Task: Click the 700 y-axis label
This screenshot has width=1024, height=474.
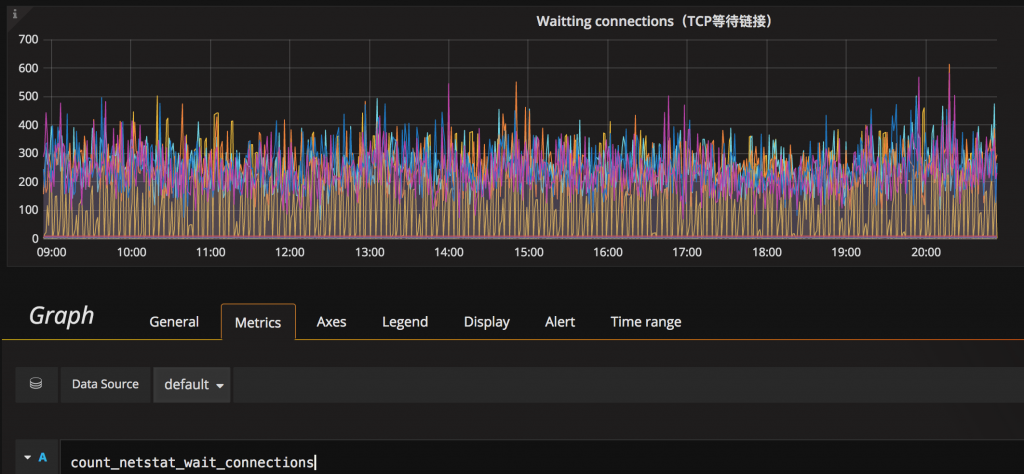Action: point(29,39)
